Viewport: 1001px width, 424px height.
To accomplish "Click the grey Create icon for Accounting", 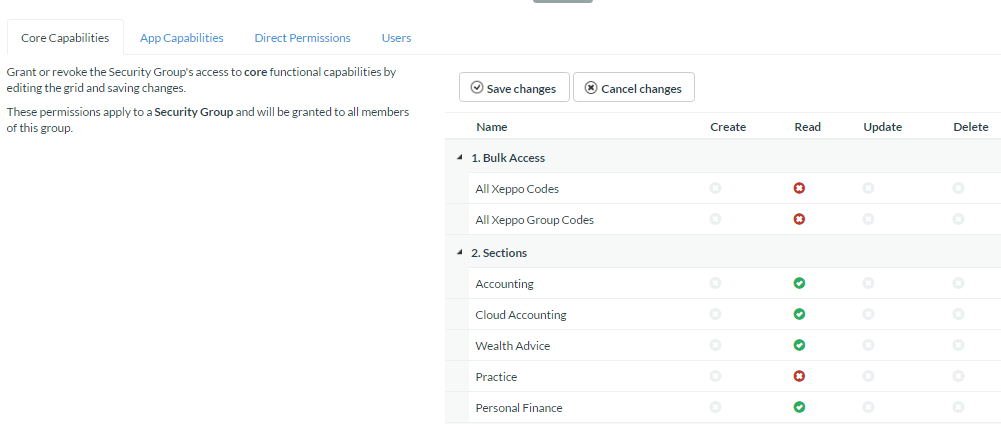I will click(715, 284).
